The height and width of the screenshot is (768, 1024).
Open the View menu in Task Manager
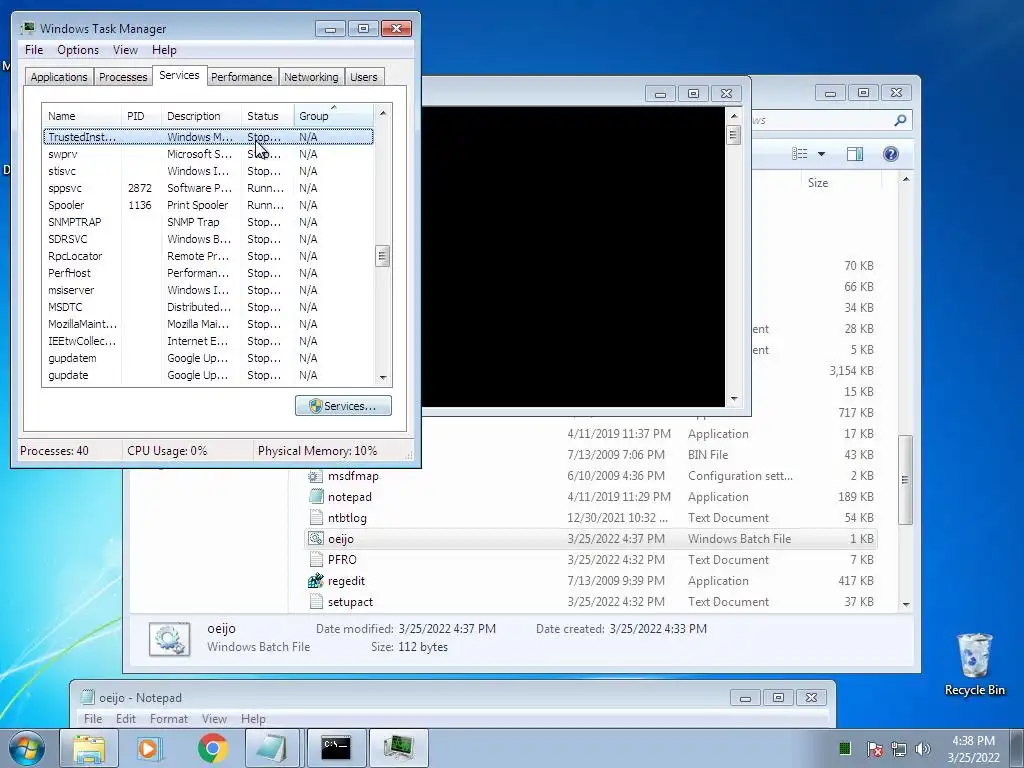[x=125, y=50]
